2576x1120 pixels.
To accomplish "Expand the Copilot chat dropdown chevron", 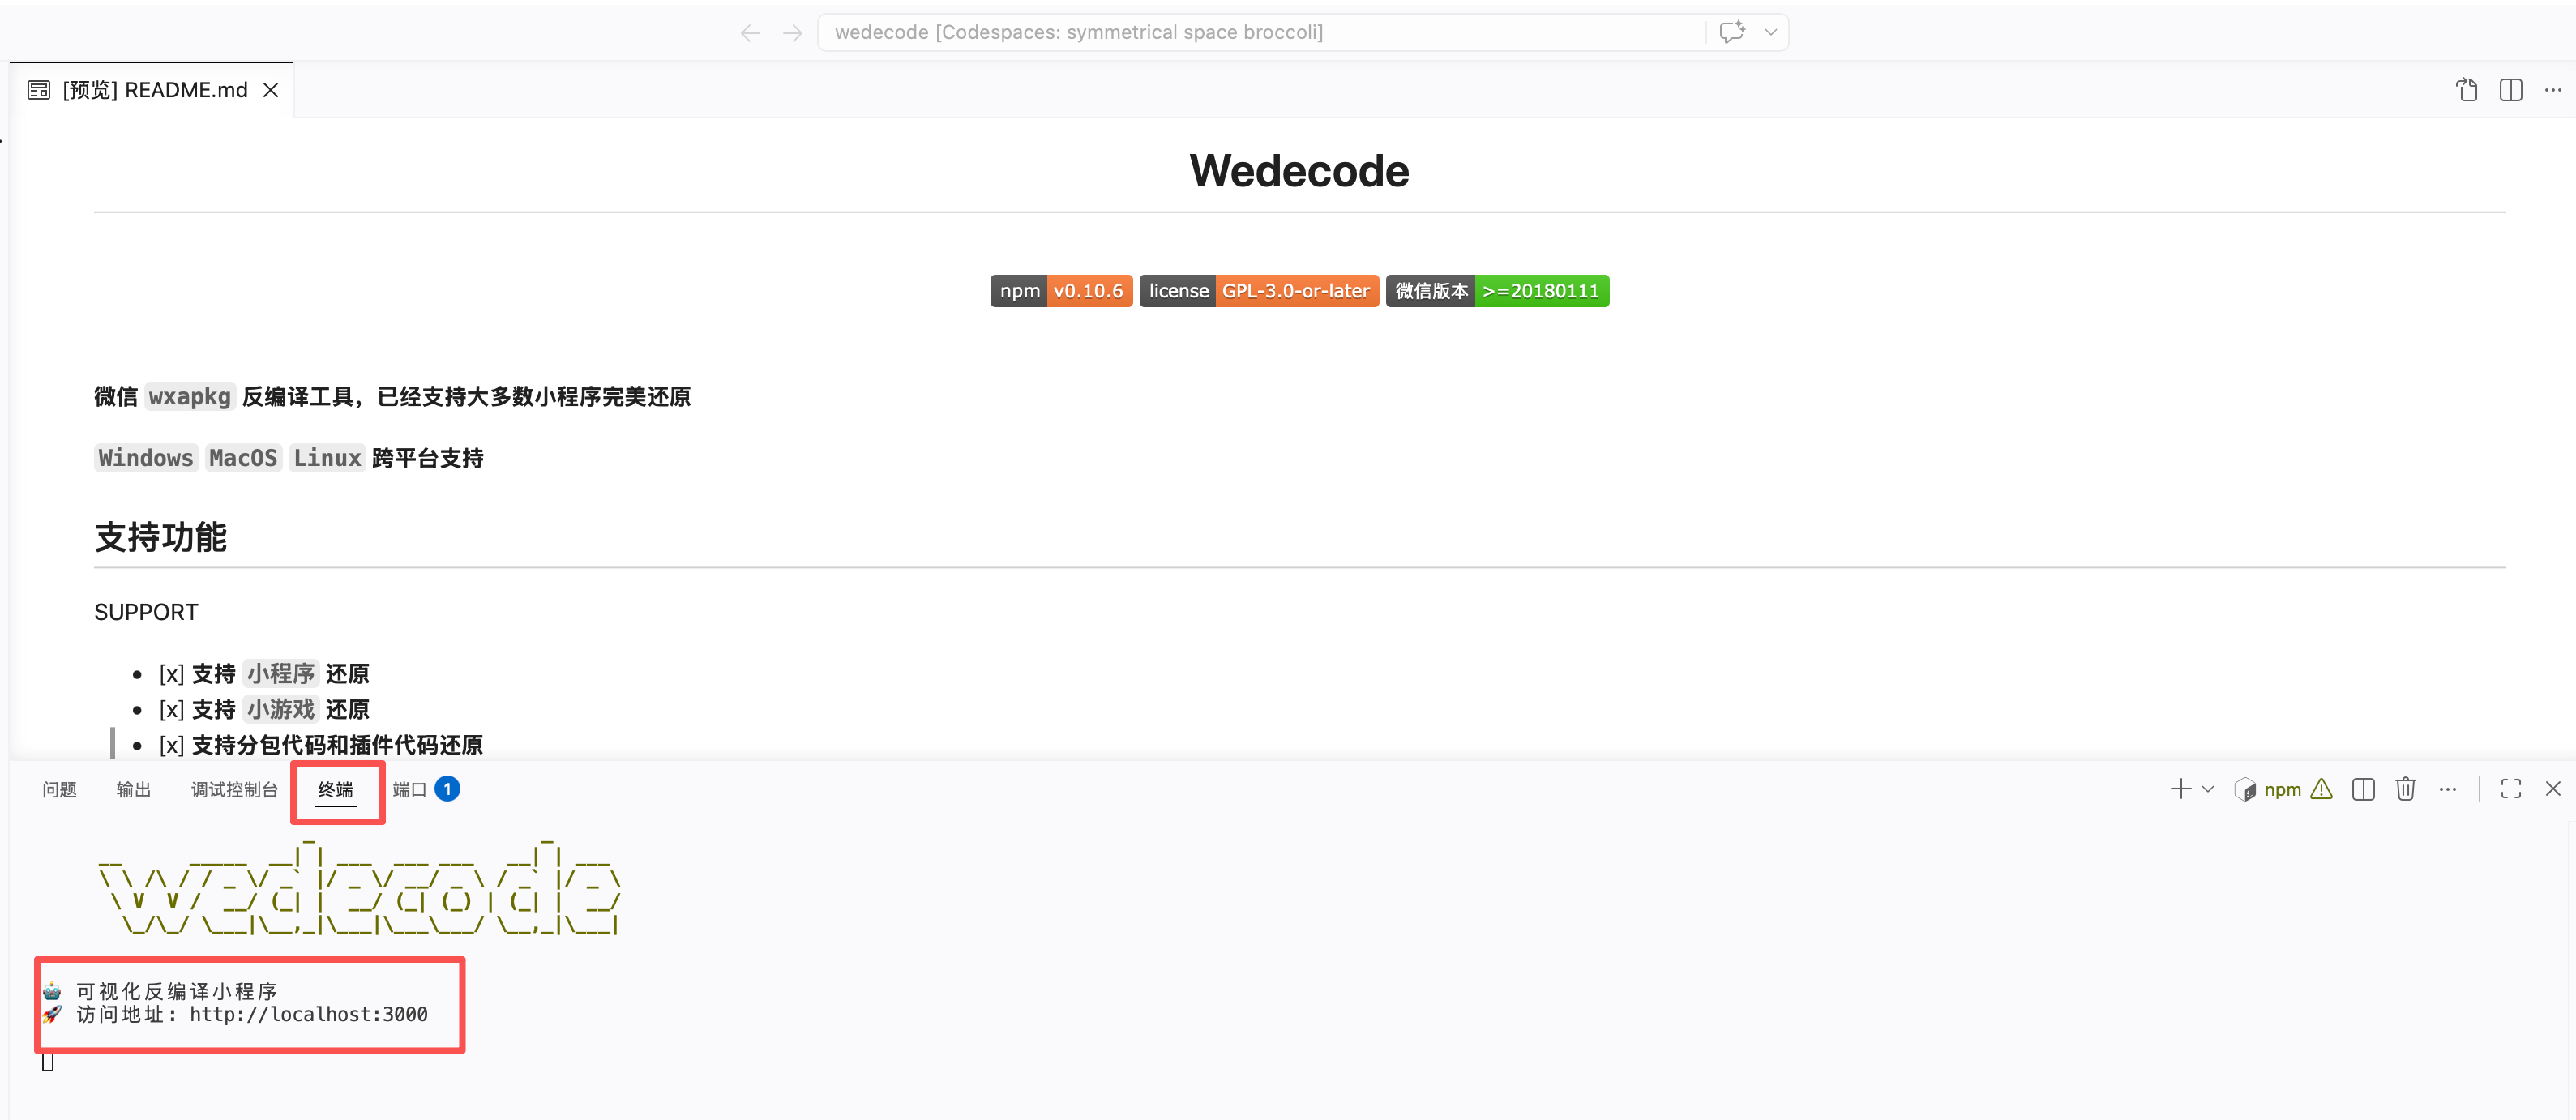I will pyautogui.click(x=1771, y=32).
